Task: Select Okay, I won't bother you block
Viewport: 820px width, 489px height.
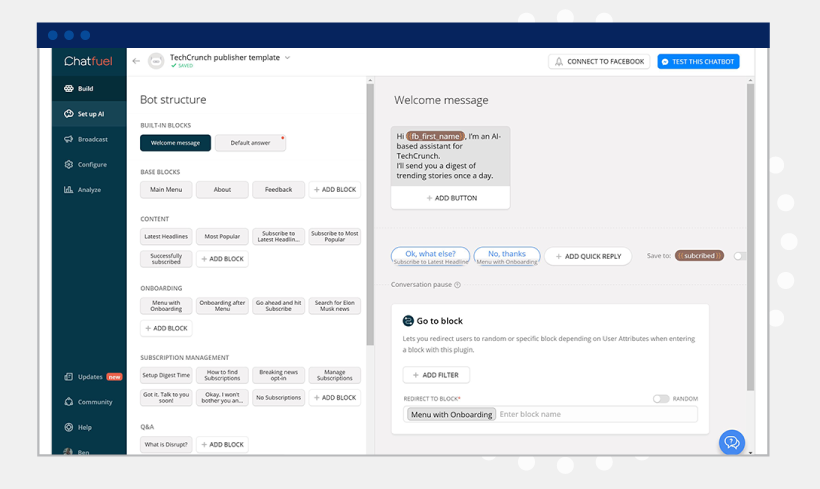Action: [x=222, y=397]
